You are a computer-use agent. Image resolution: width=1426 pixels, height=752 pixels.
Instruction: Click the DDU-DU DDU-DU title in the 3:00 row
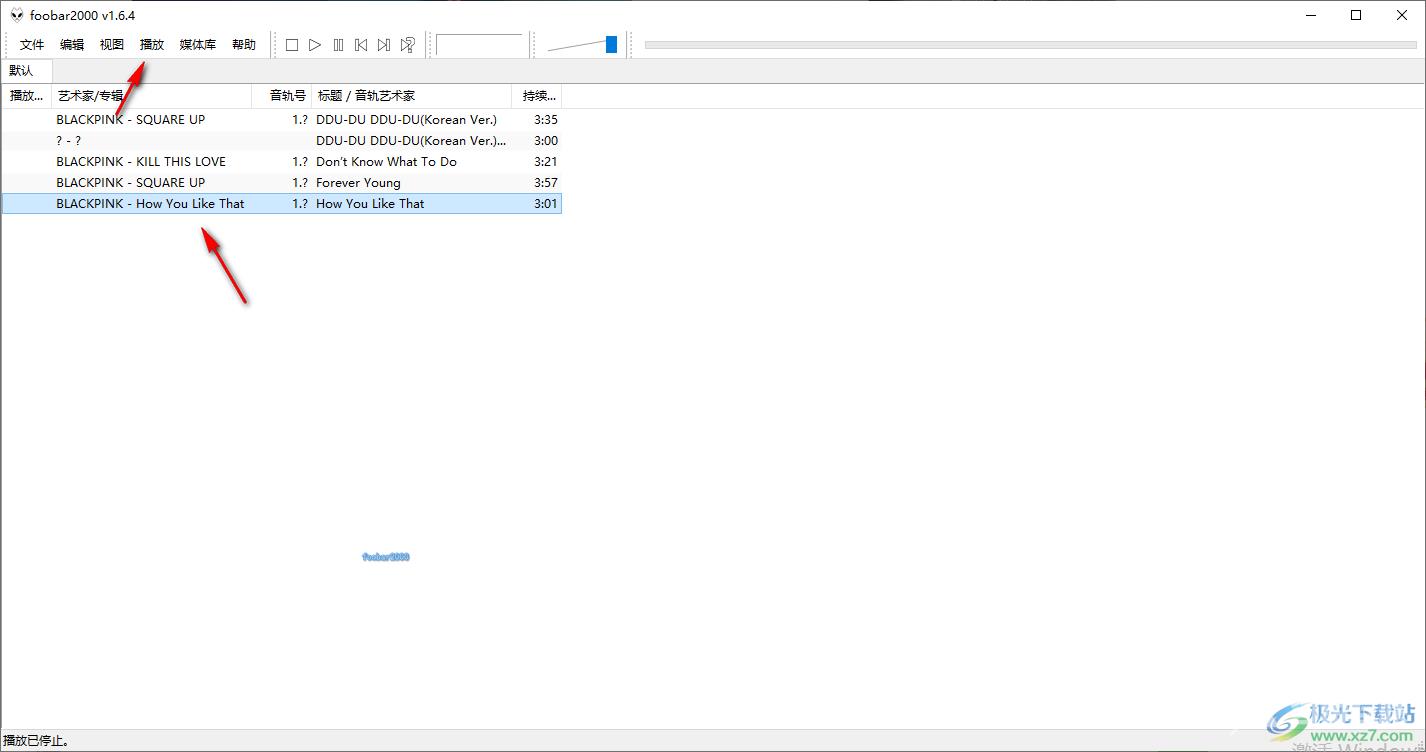click(x=411, y=141)
